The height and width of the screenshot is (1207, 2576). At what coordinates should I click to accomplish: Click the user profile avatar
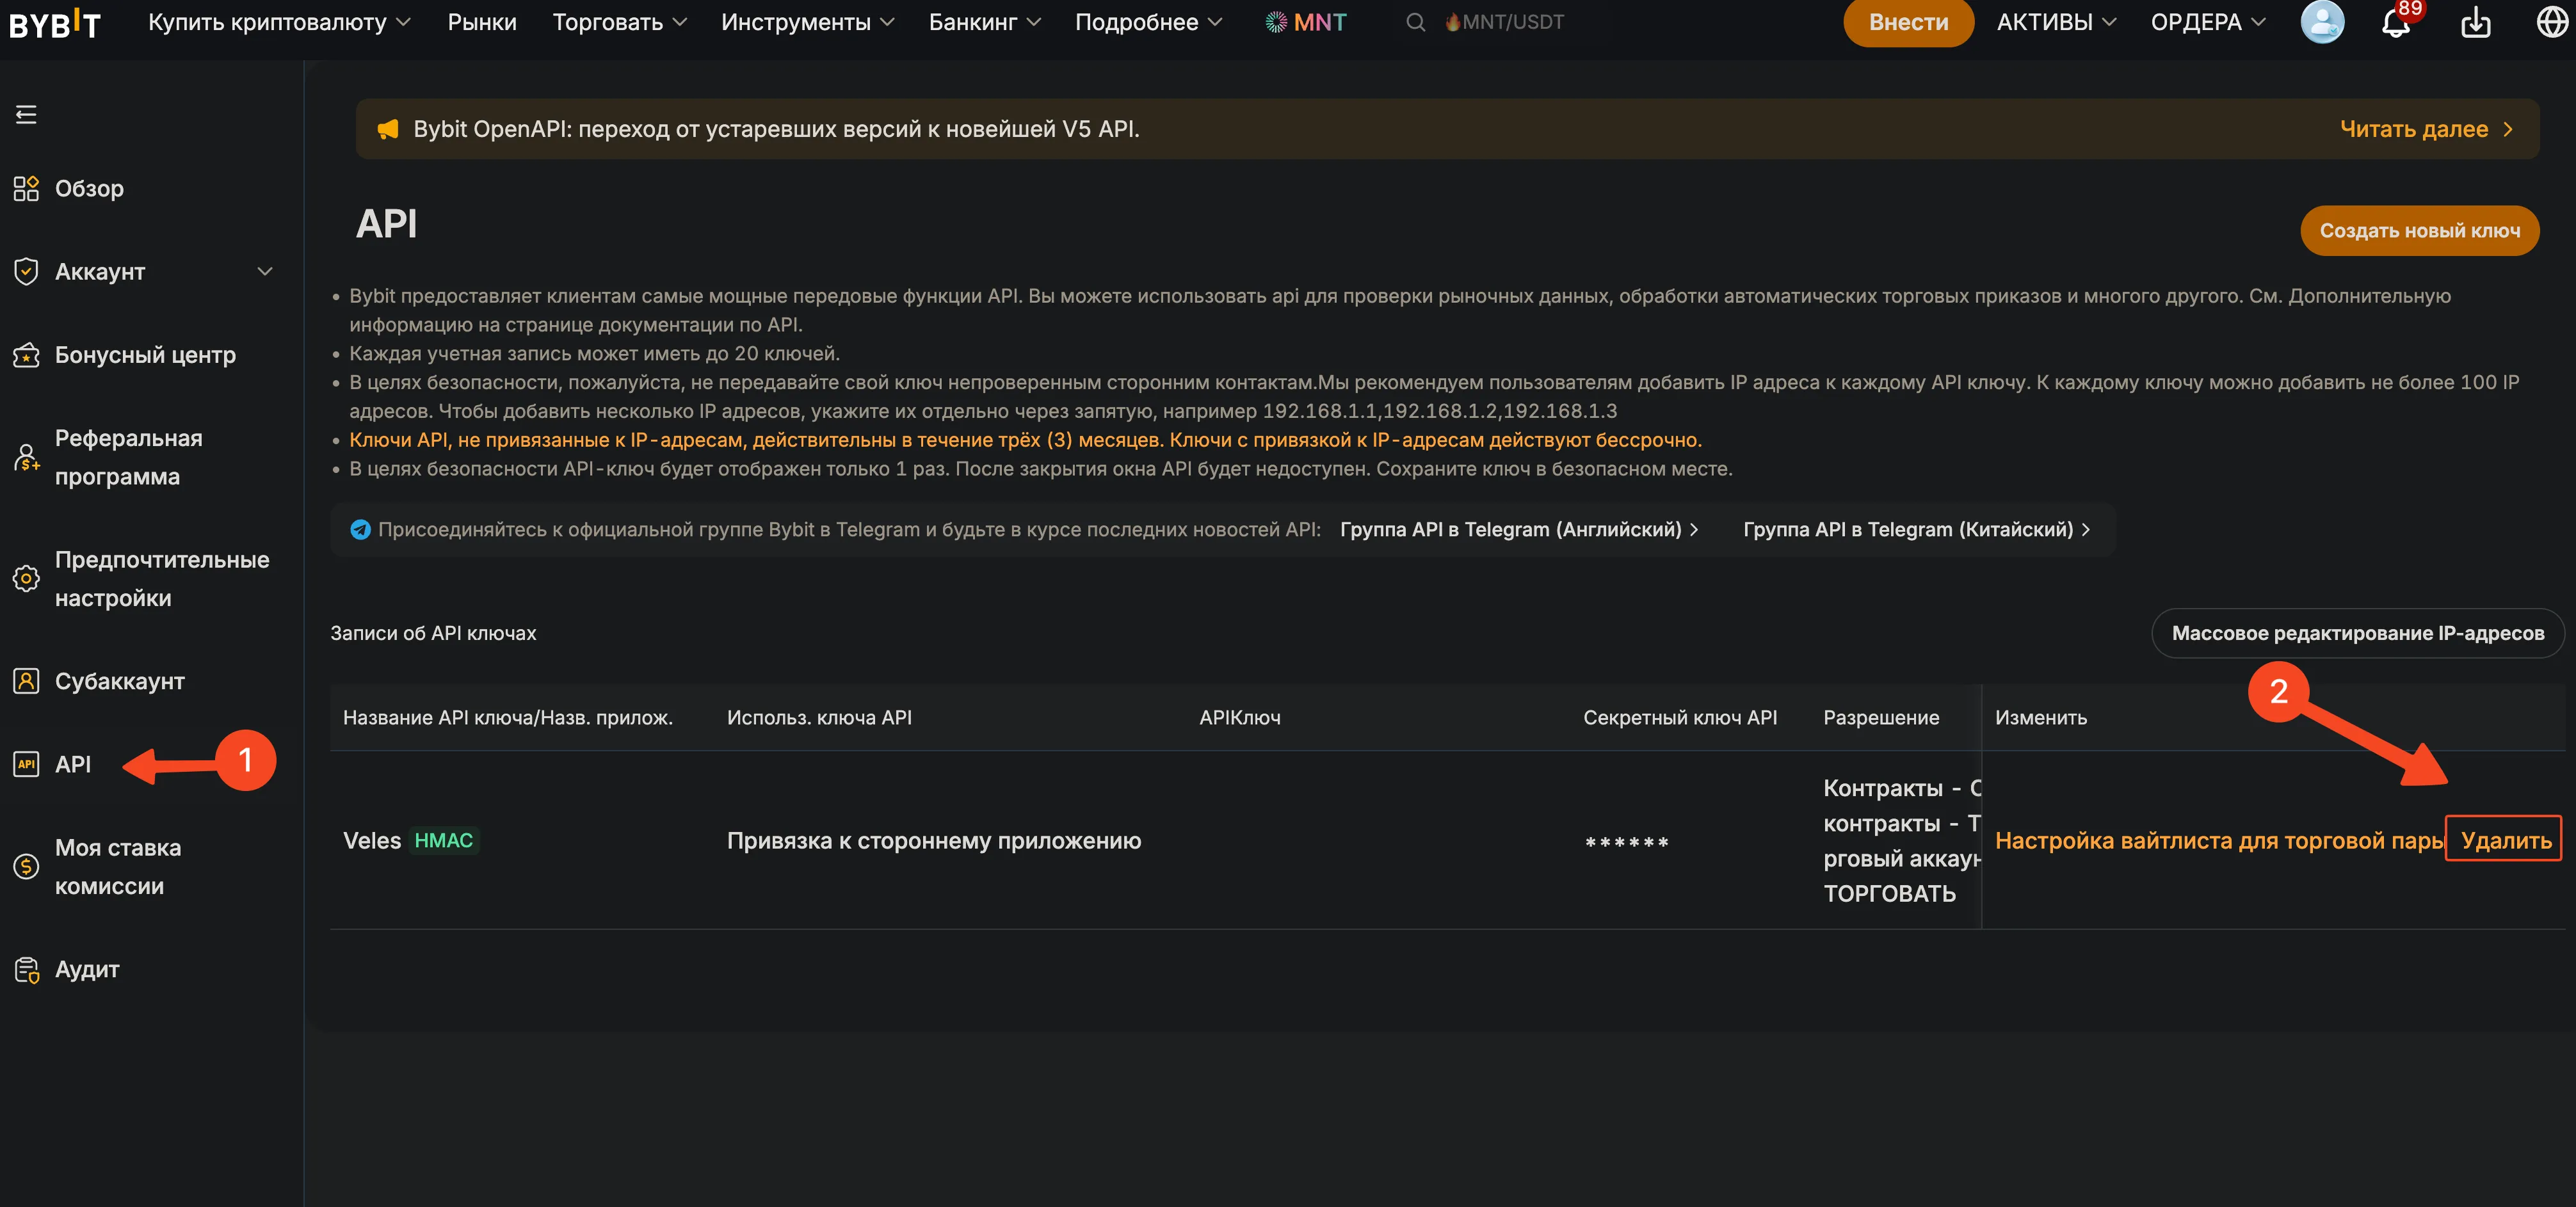2322,22
